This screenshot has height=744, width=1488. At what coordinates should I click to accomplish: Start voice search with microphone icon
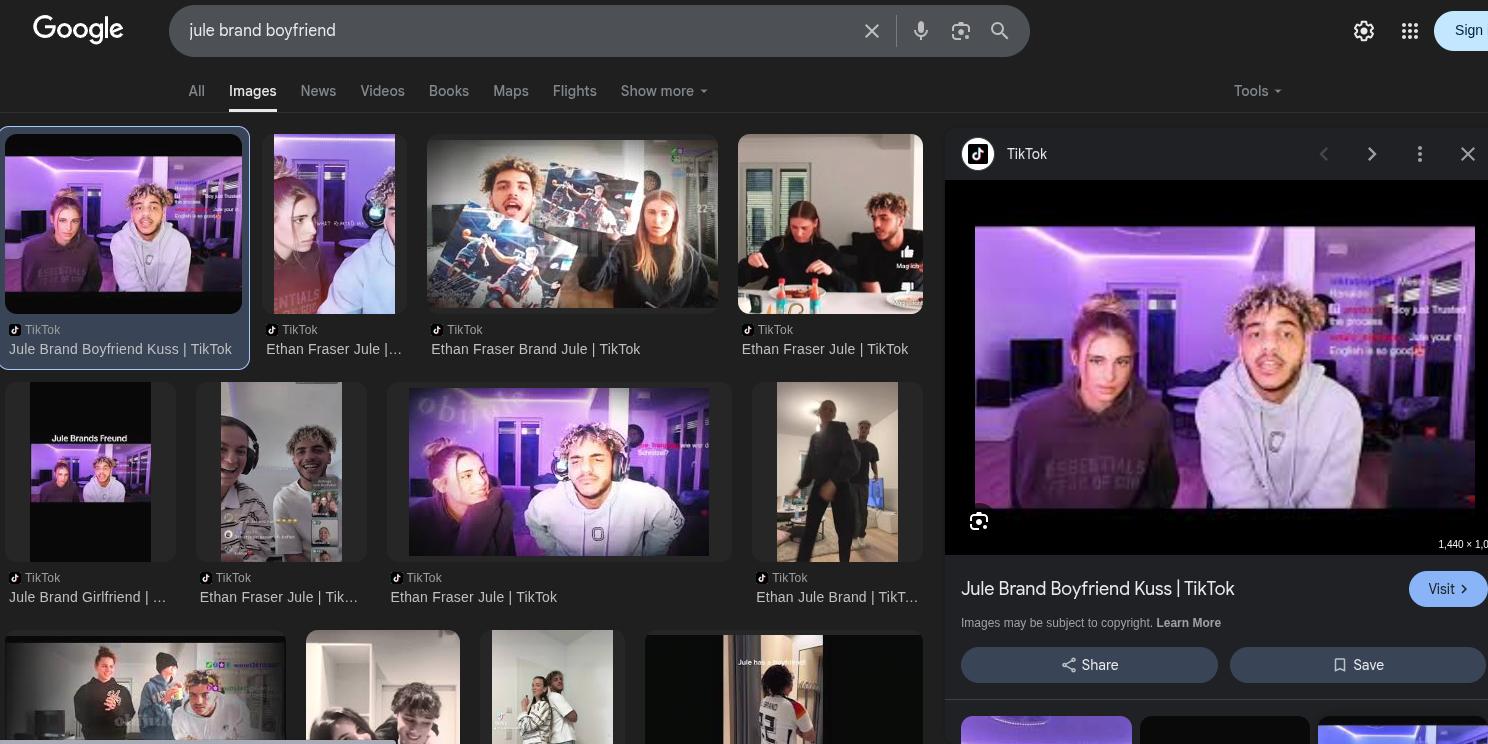pos(921,31)
